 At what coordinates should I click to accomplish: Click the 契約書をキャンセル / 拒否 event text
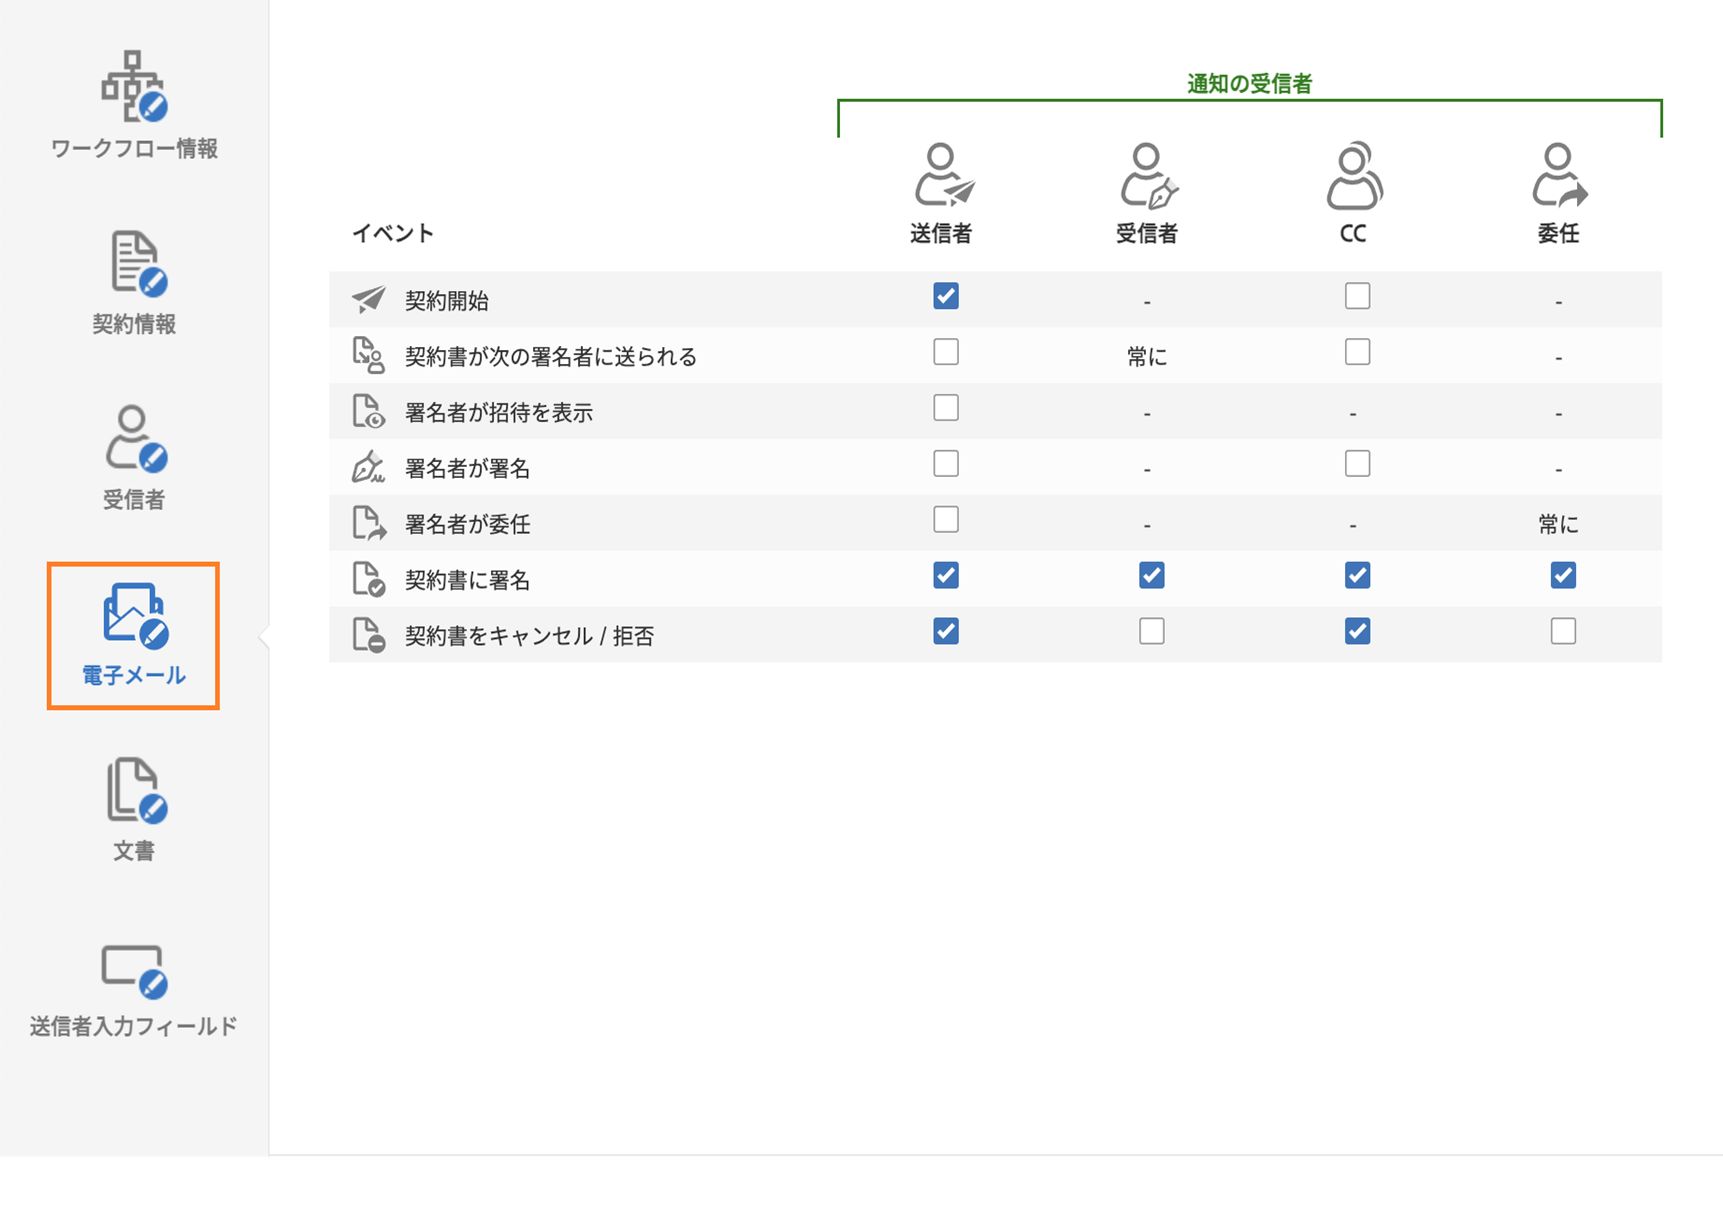[x=529, y=636]
